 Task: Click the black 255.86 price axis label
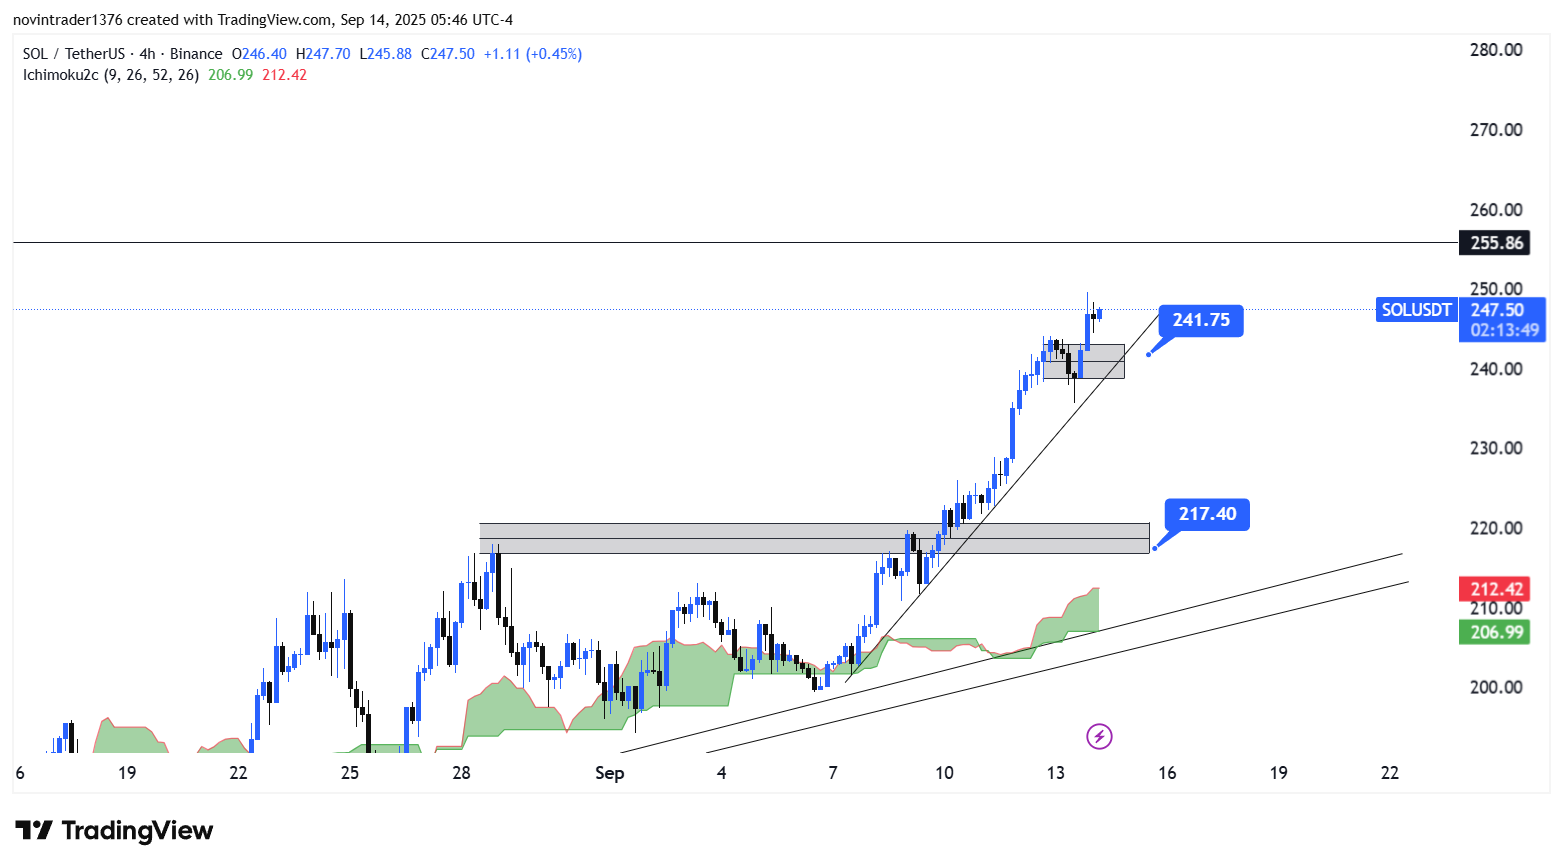[1496, 243]
